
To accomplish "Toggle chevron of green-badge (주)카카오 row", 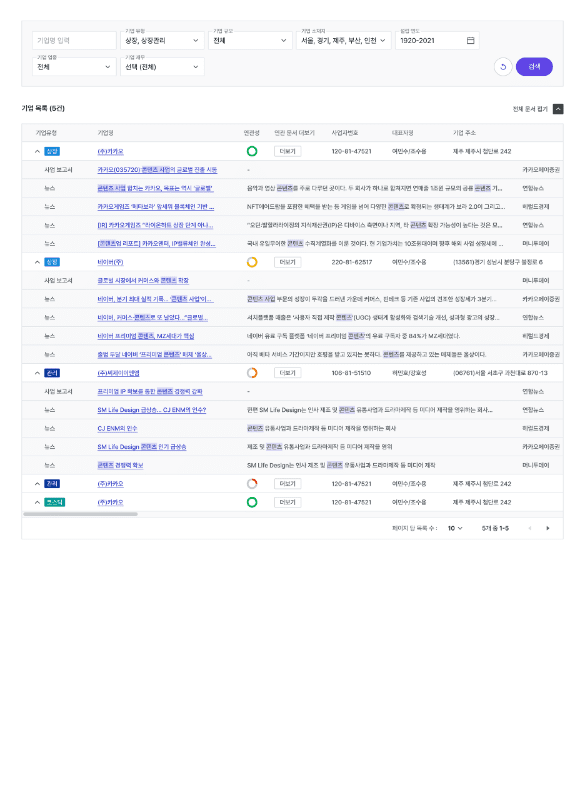I will click(37, 503).
